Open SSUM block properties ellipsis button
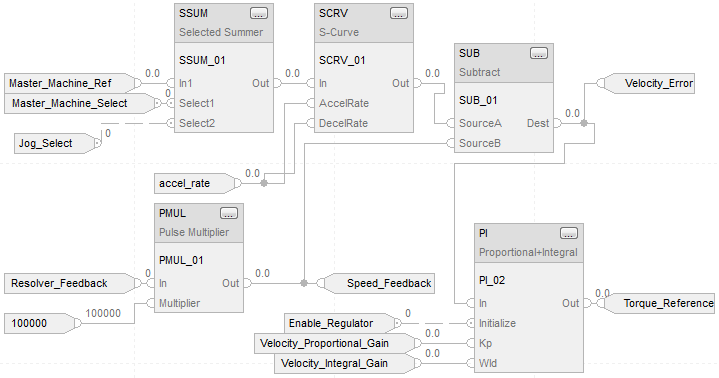The width and height of the screenshot is (719, 378). click(259, 14)
